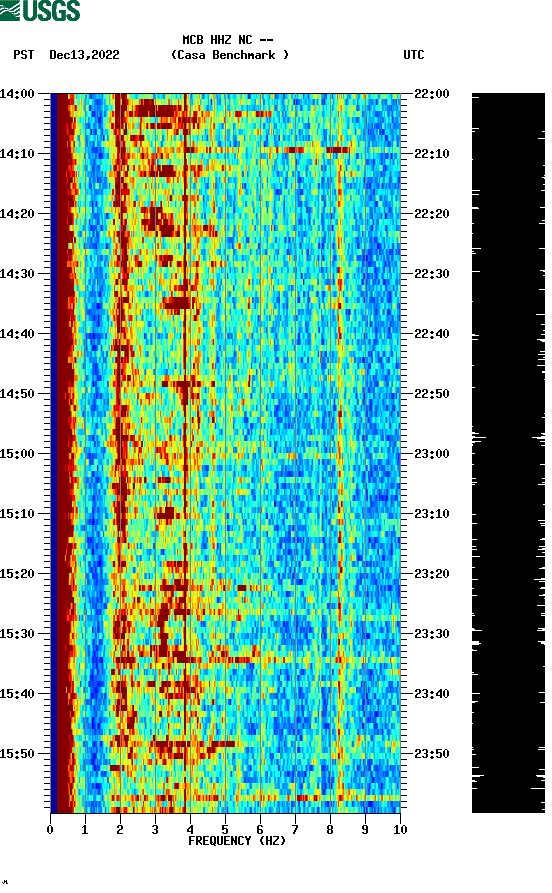Click the 15:40 PST time label
The width and height of the screenshot is (552, 893).
click(17, 694)
